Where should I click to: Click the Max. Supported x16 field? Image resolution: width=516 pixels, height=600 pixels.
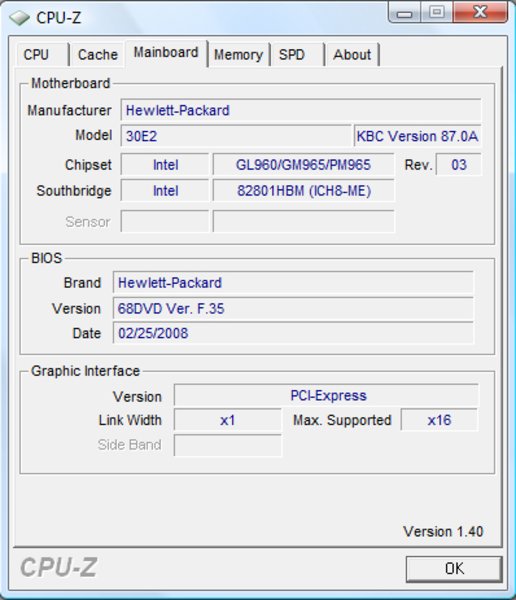tap(439, 420)
